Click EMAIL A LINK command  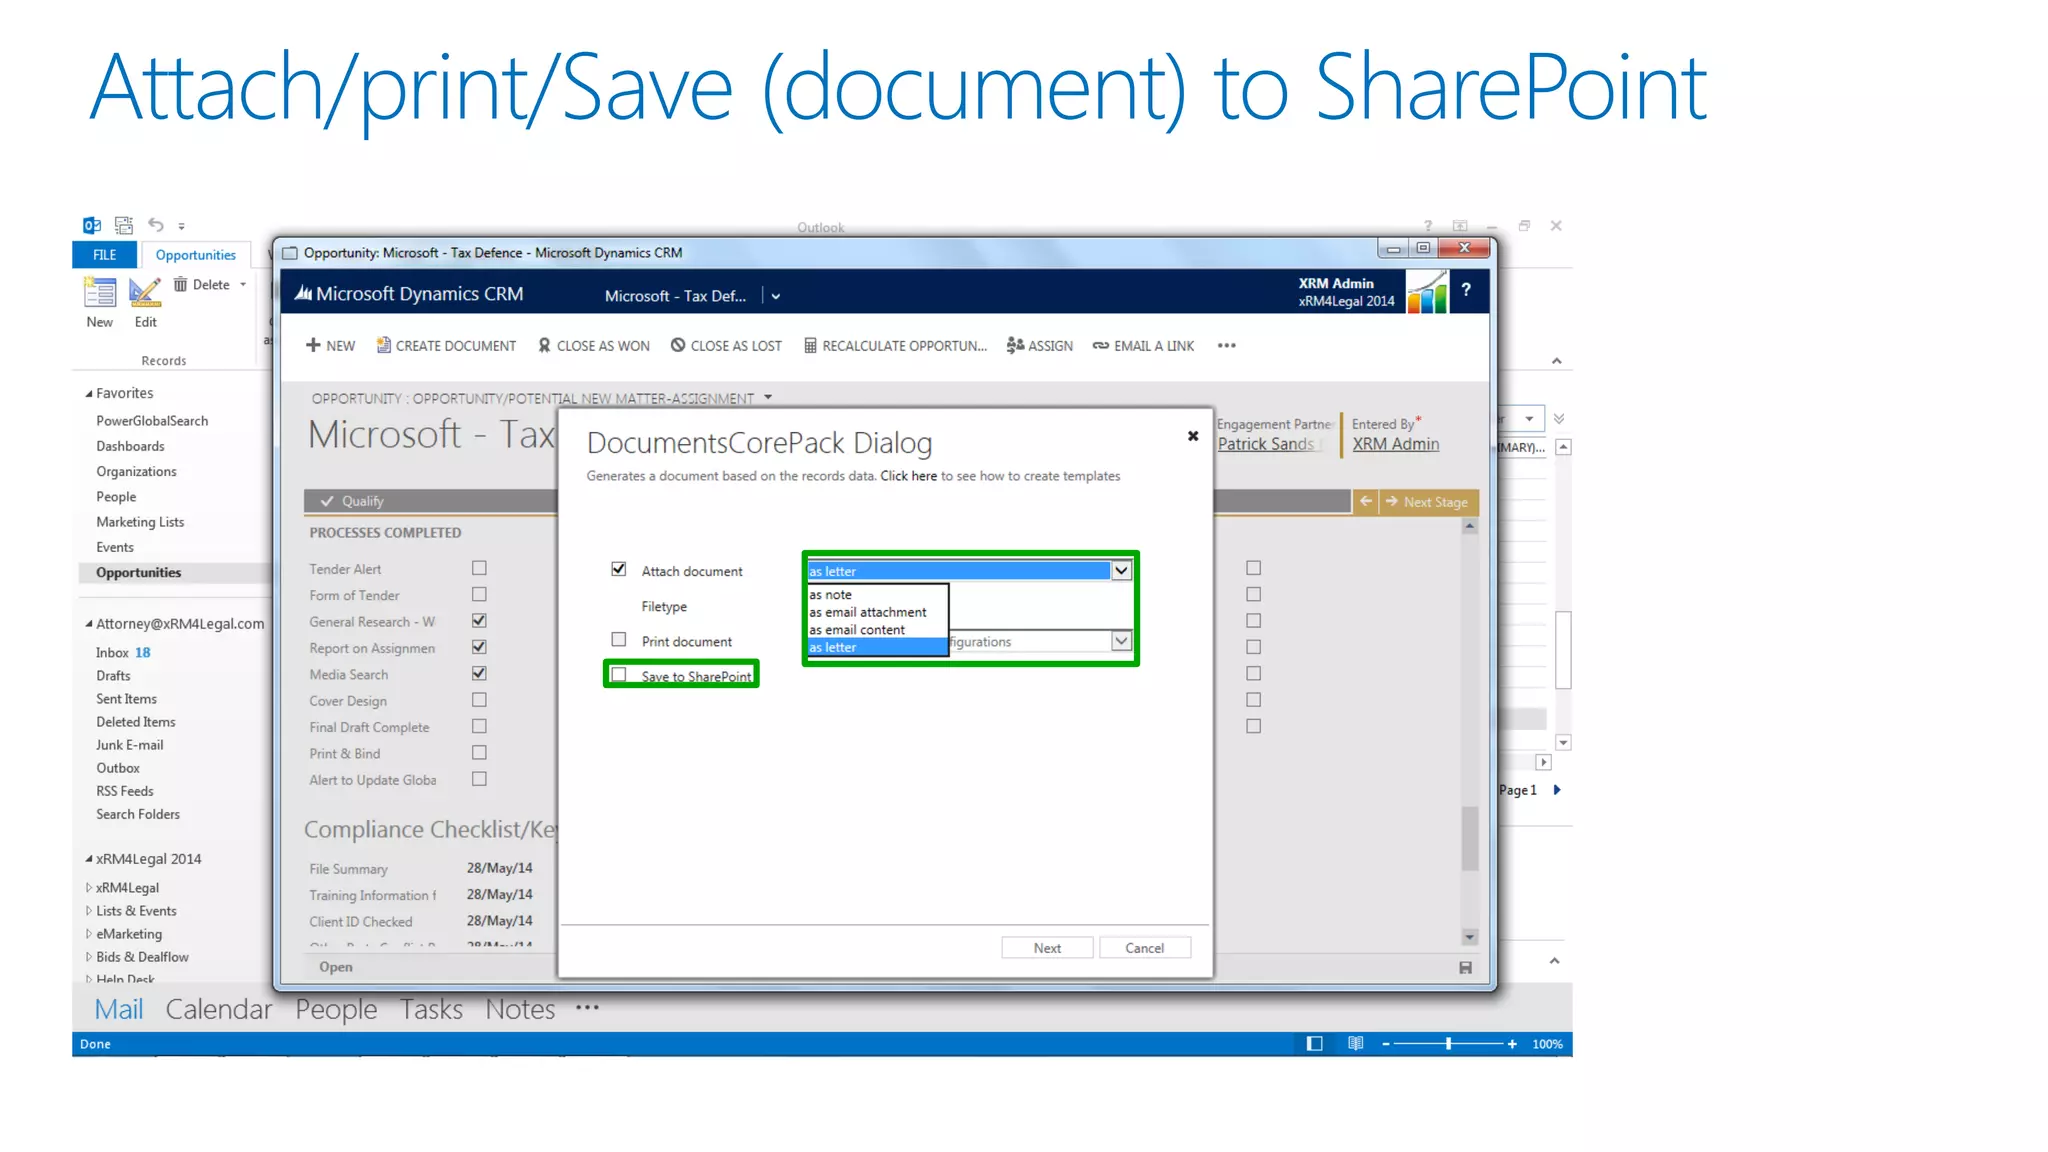[x=1143, y=345]
